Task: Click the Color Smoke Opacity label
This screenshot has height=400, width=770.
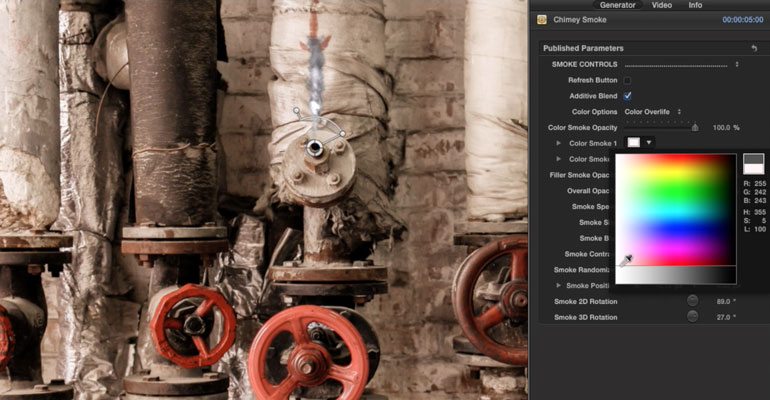Action: (582, 128)
